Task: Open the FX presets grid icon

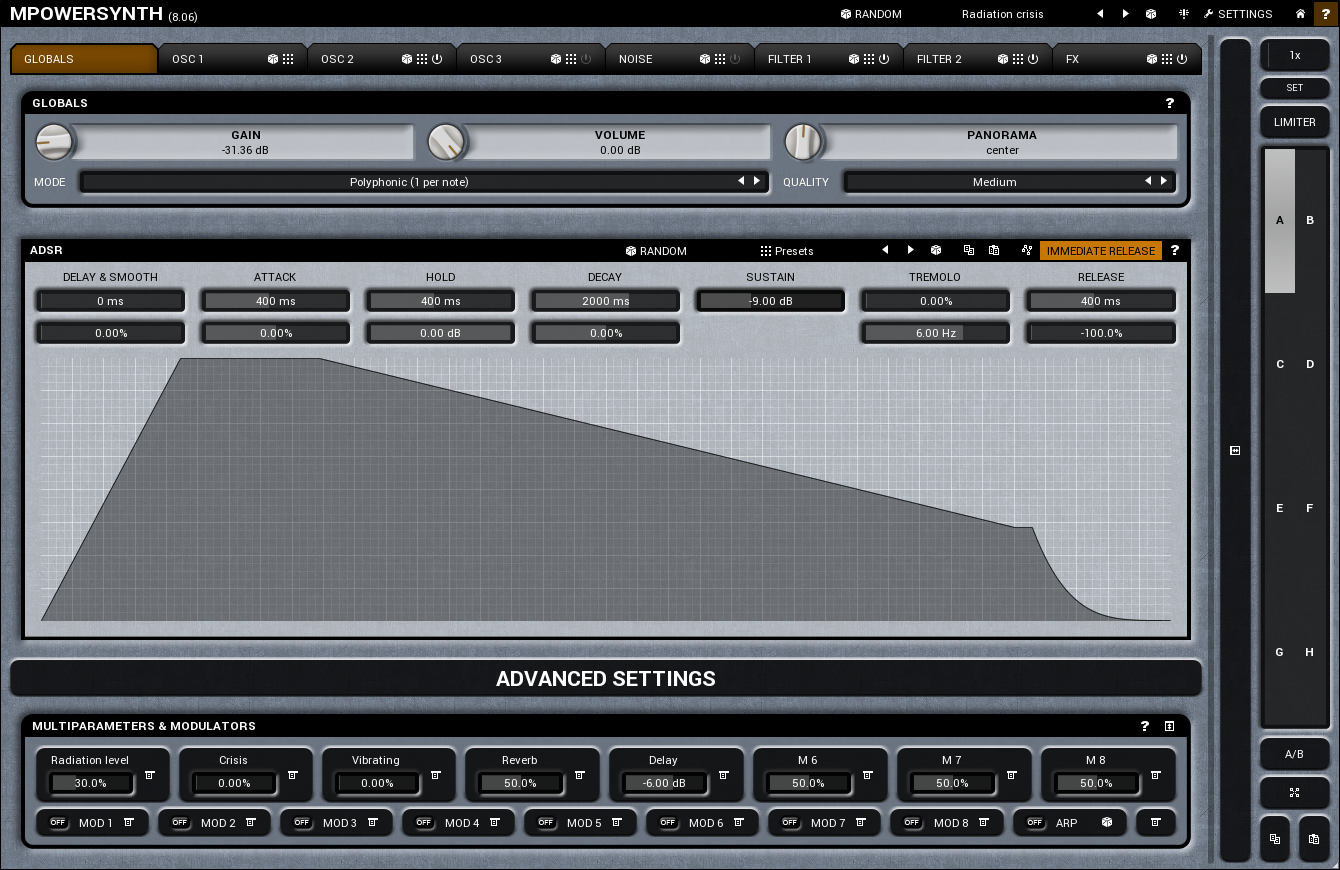Action: 1167,59
